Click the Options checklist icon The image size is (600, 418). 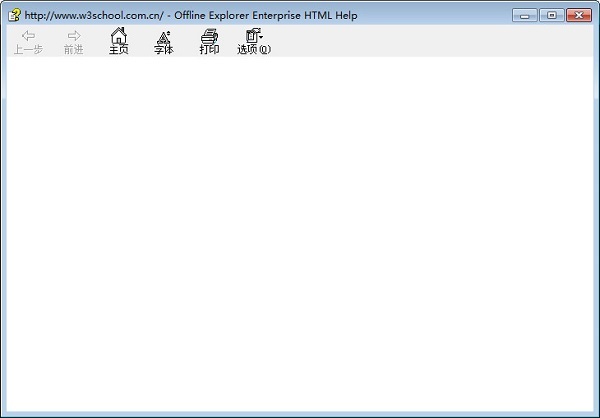pos(252,36)
